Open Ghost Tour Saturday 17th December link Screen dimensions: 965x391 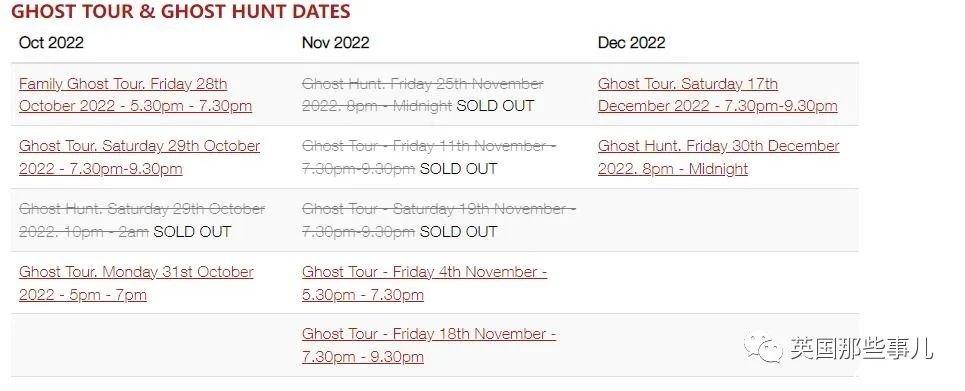[x=718, y=95]
